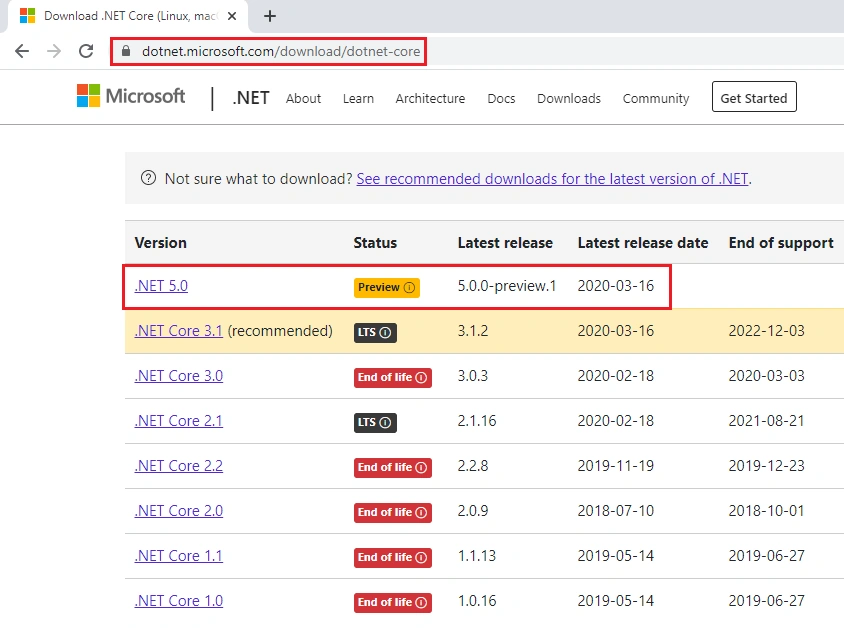Click End of life badge for .NET Core 1.1
Image resolution: width=844 pixels, height=628 pixels.
[x=392, y=557]
